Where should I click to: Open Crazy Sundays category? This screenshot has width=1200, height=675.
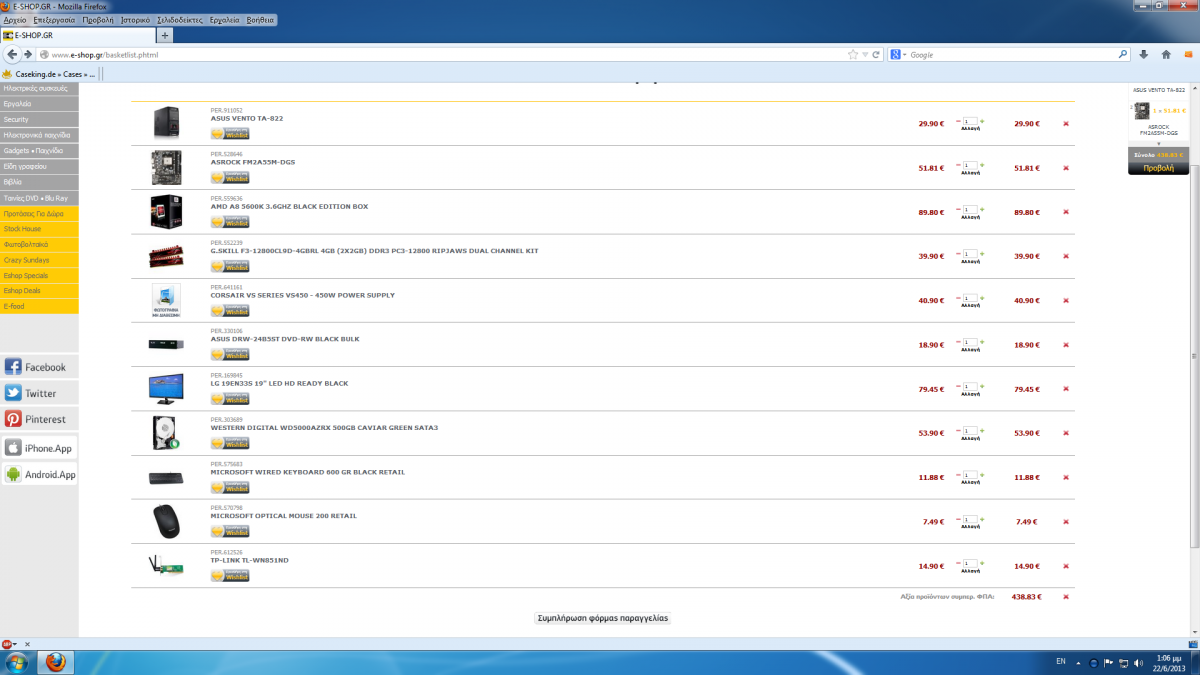pyautogui.click(x=39, y=260)
